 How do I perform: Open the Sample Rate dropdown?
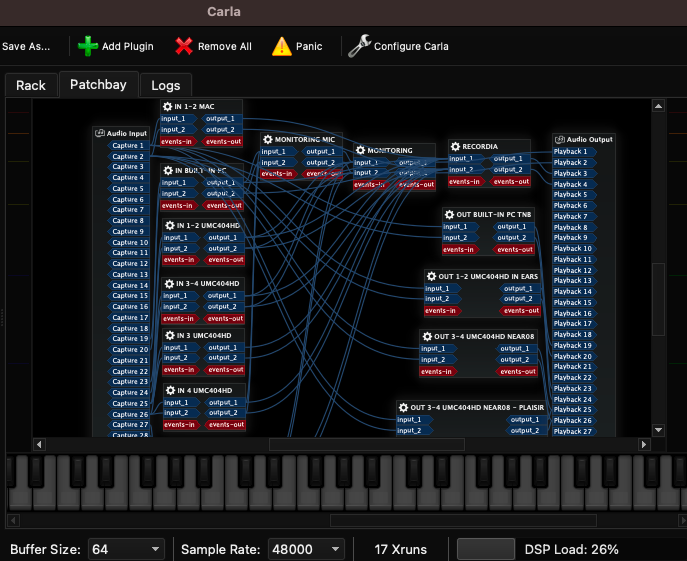(306, 549)
